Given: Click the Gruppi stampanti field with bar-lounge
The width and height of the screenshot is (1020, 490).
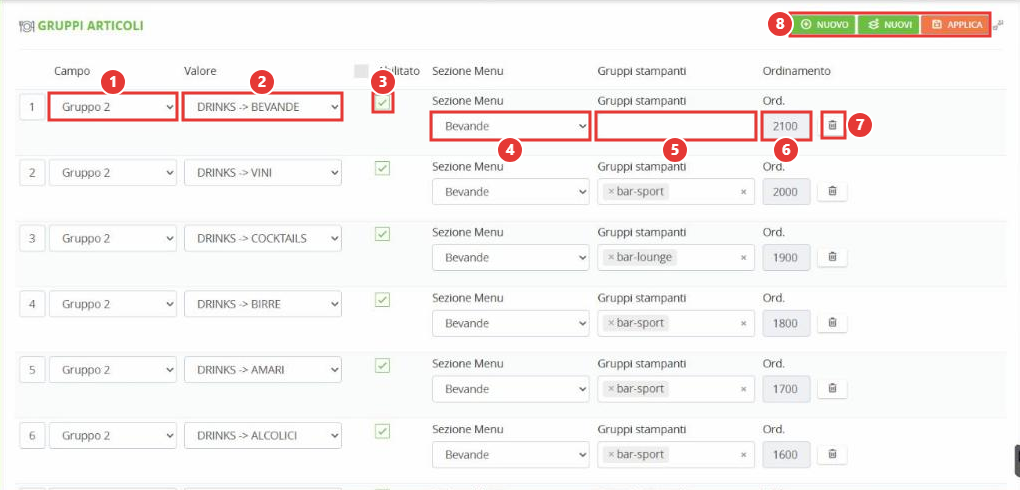Looking at the screenshot, I should (676, 258).
